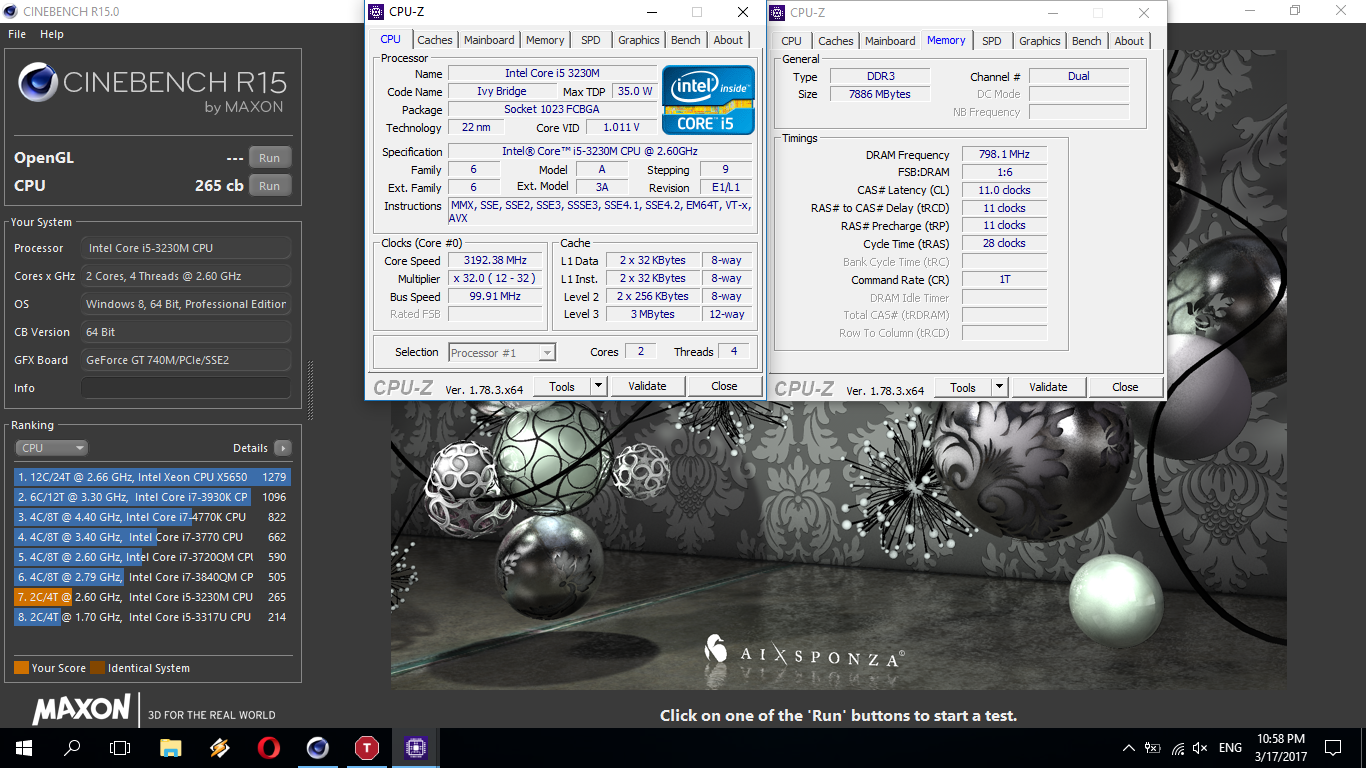Open the Cinebench File menu
The height and width of the screenshot is (768, 1366).
(17, 34)
